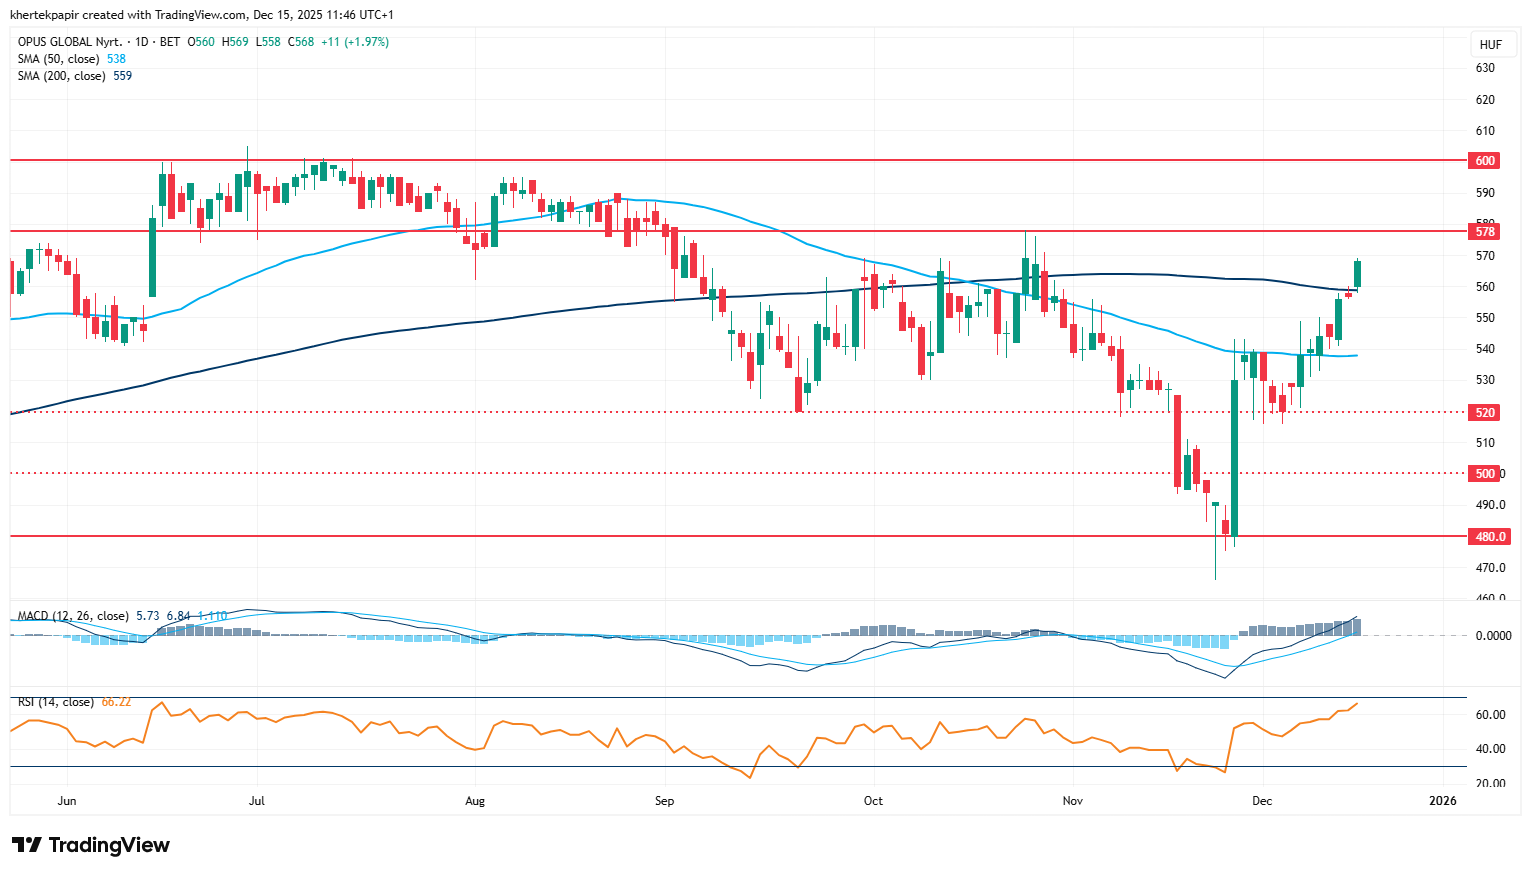
Task: Click the SMA (200, close) legend
Action: coord(62,76)
